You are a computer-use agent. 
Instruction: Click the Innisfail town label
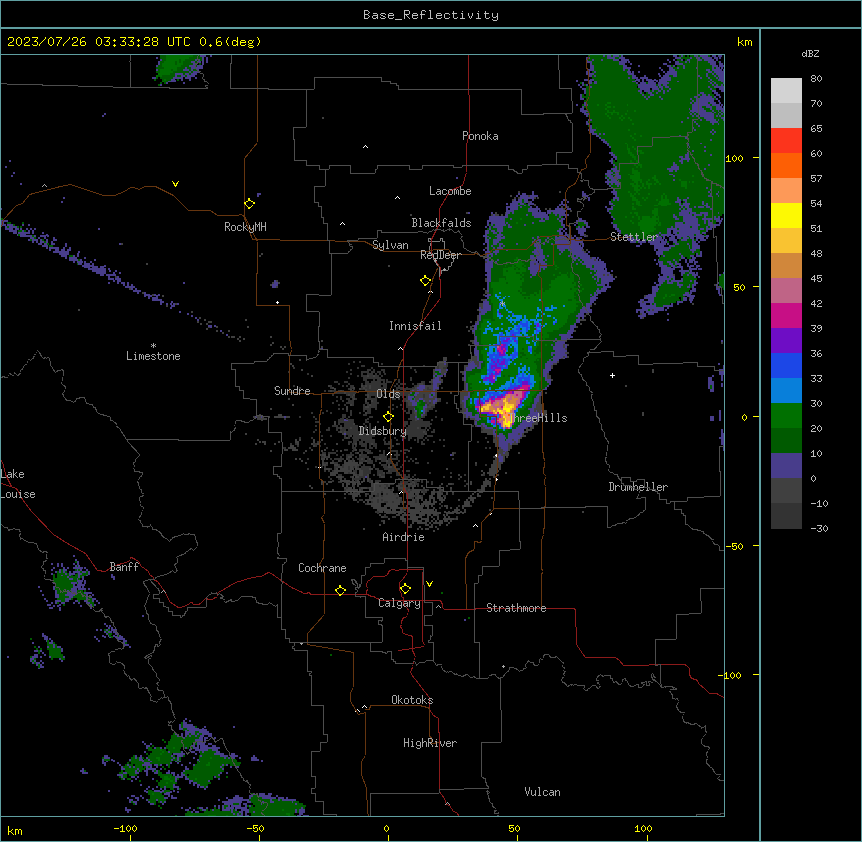[x=415, y=326]
